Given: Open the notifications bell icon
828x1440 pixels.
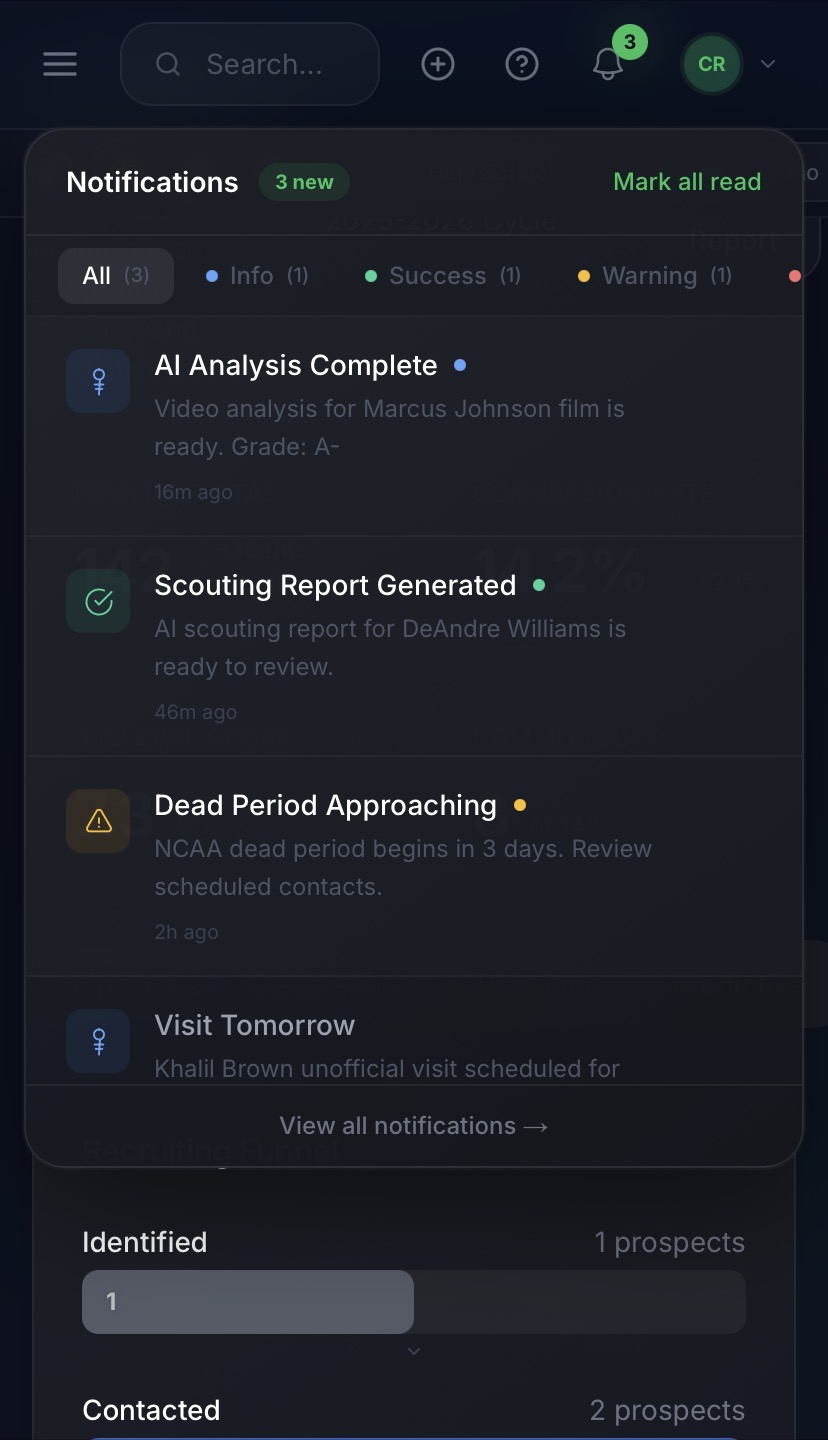Looking at the screenshot, I should [607, 64].
